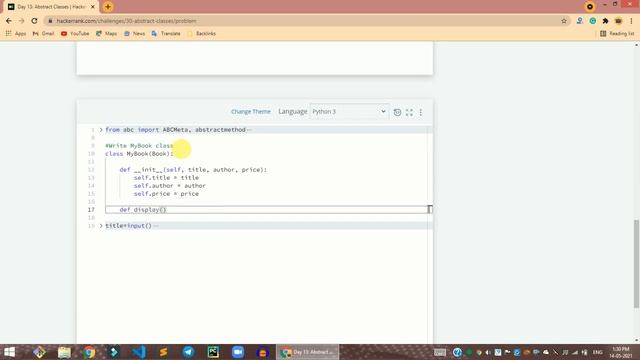Viewport: 640px width, 360px height.
Task: Click the 'self.price = price' line
Action: tap(167, 193)
